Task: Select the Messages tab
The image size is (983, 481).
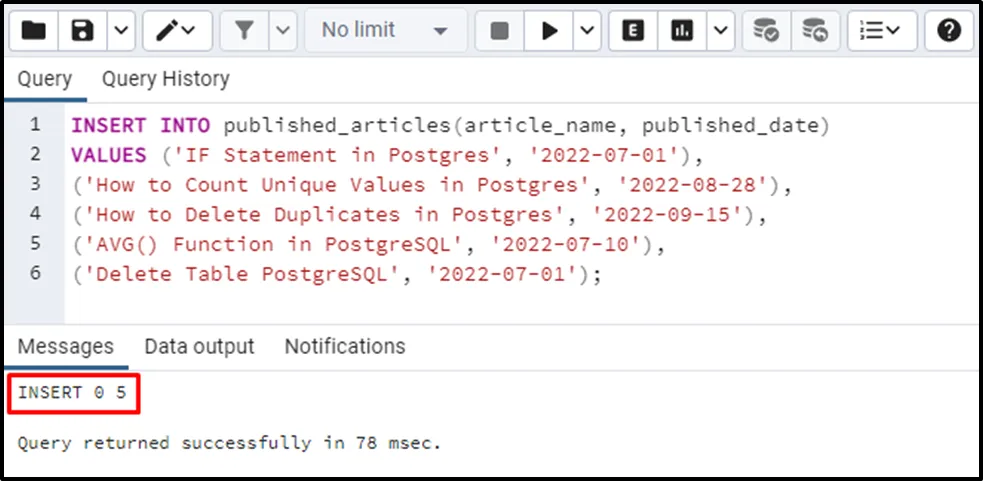Action: click(x=66, y=347)
